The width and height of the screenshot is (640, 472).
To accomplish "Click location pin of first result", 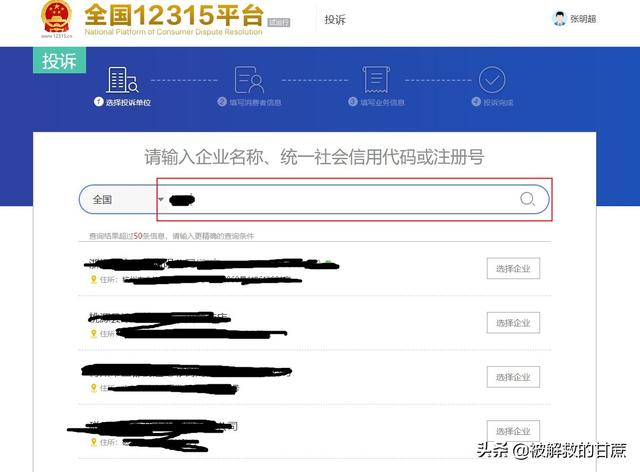I will tap(93, 279).
